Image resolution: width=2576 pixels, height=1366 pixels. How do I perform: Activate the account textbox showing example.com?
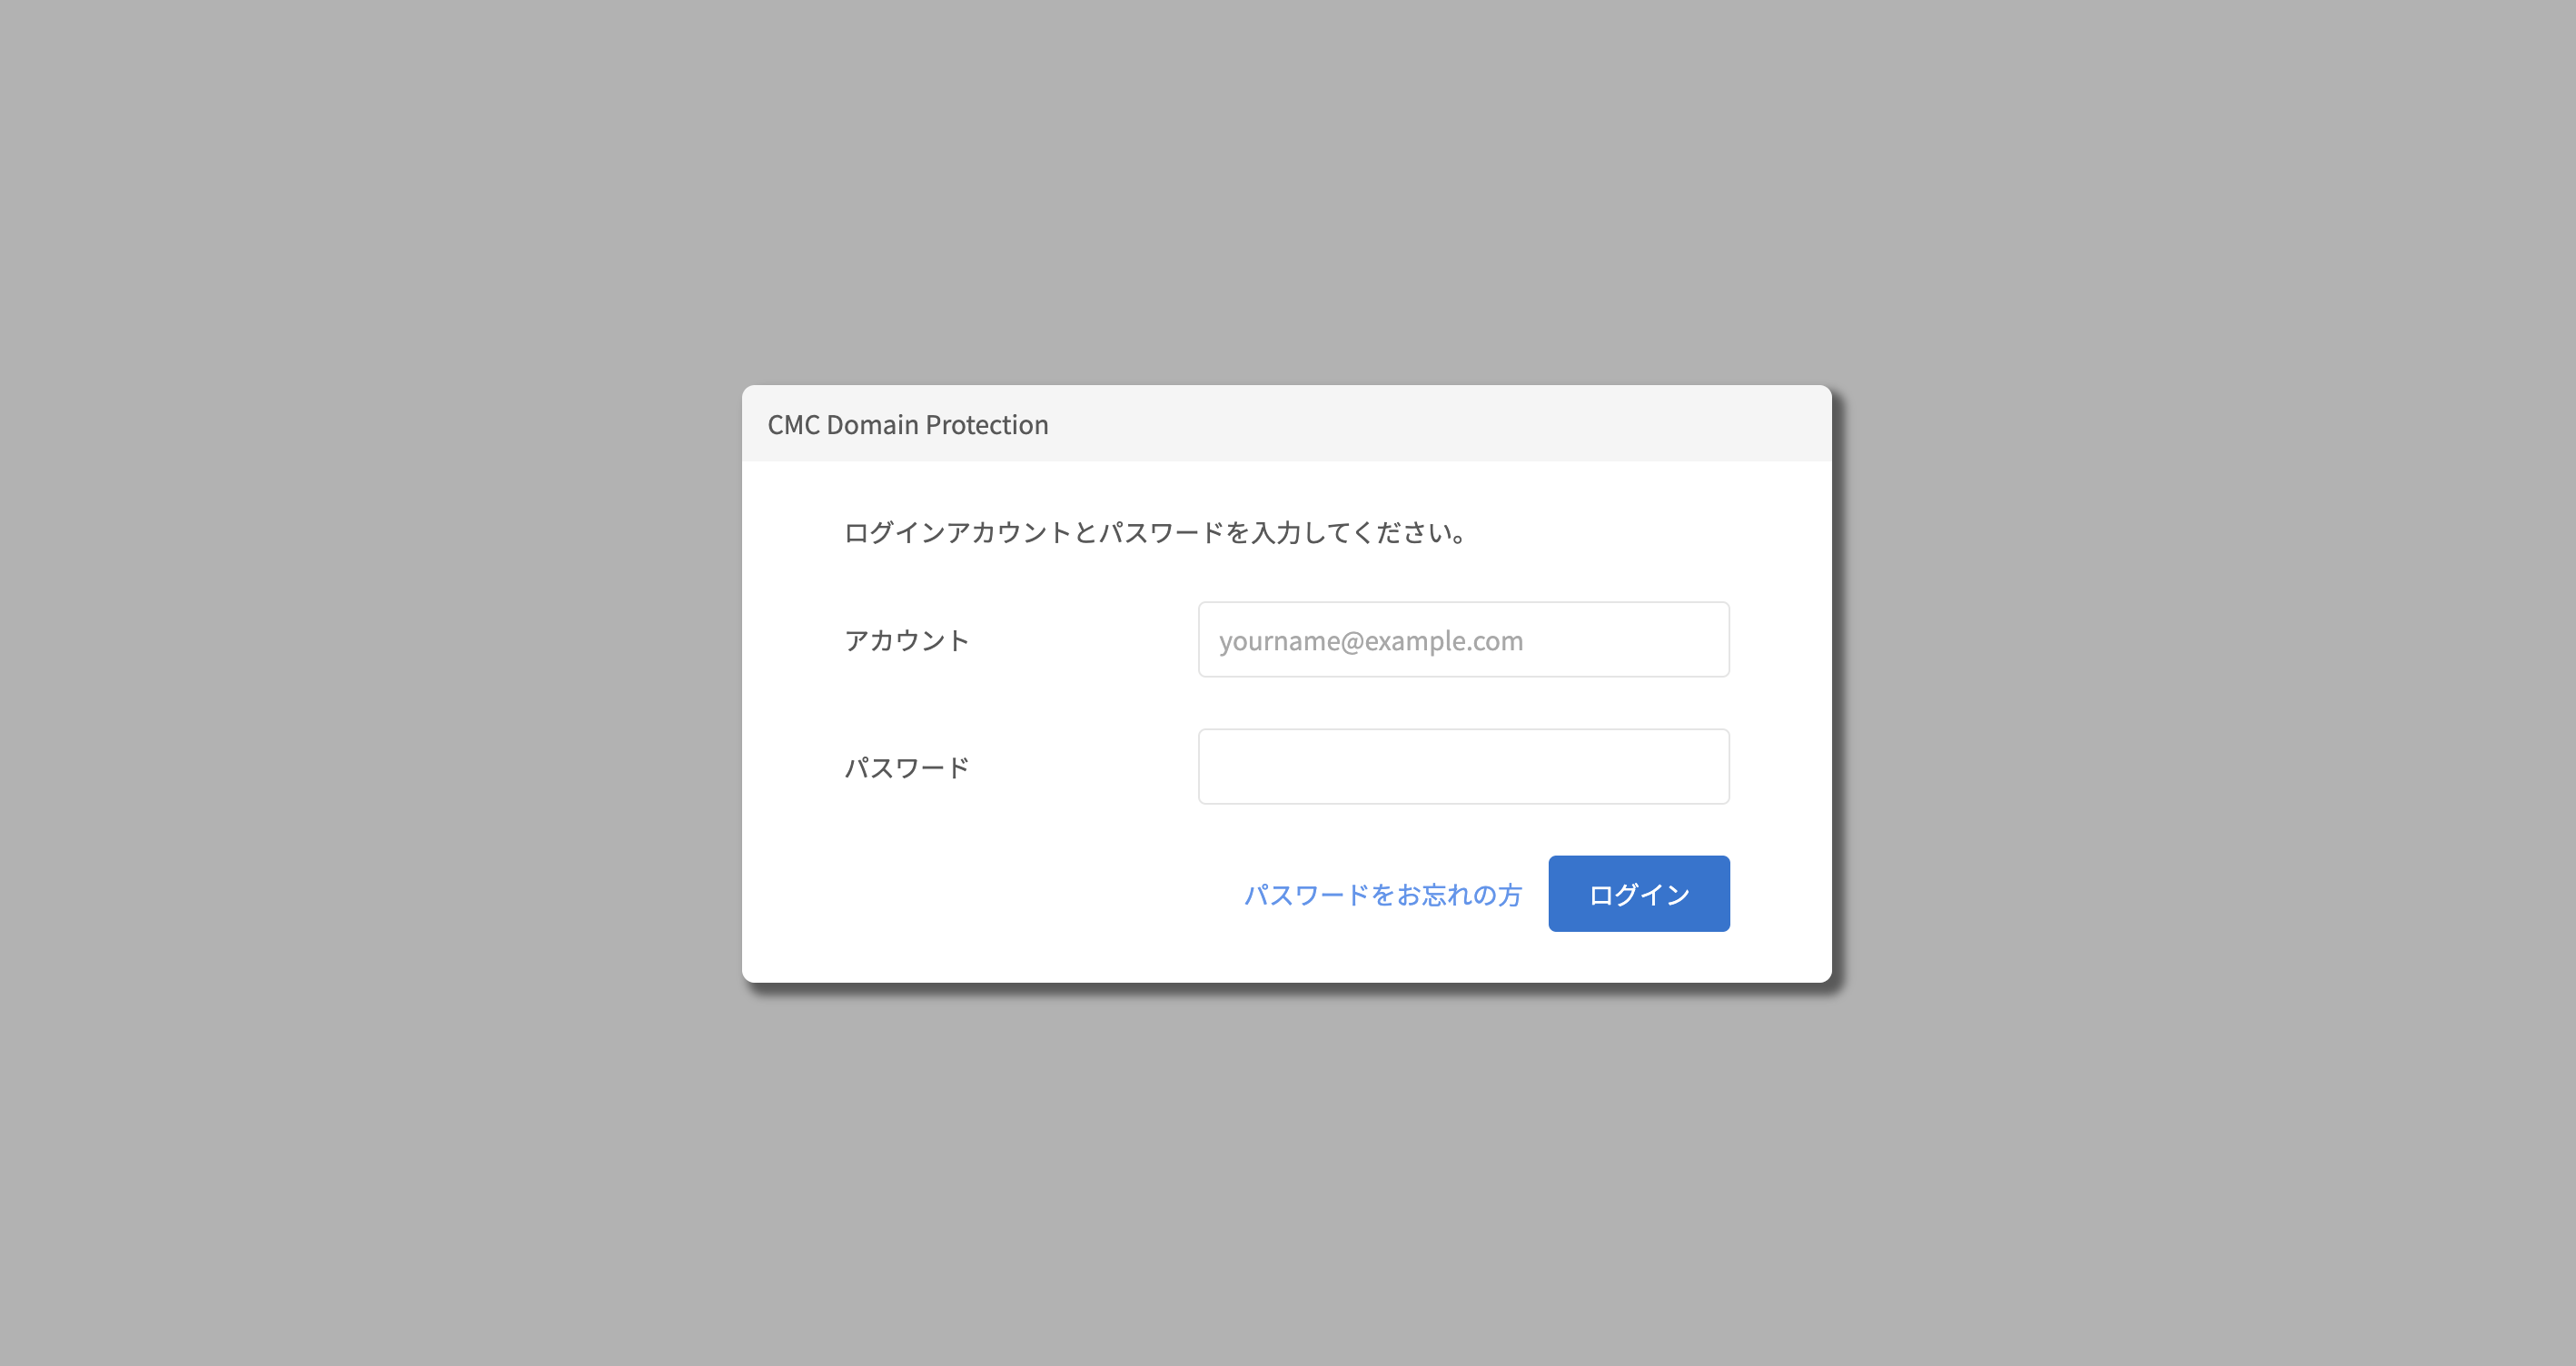tap(1463, 639)
